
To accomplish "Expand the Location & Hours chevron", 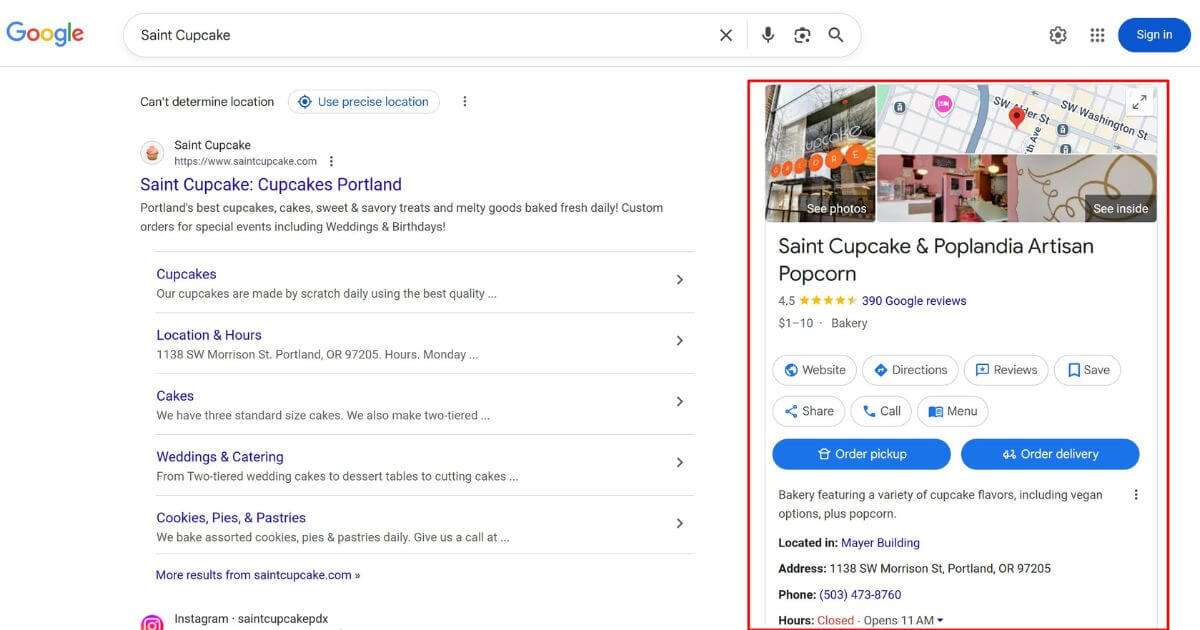I will [x=680, y=340].
